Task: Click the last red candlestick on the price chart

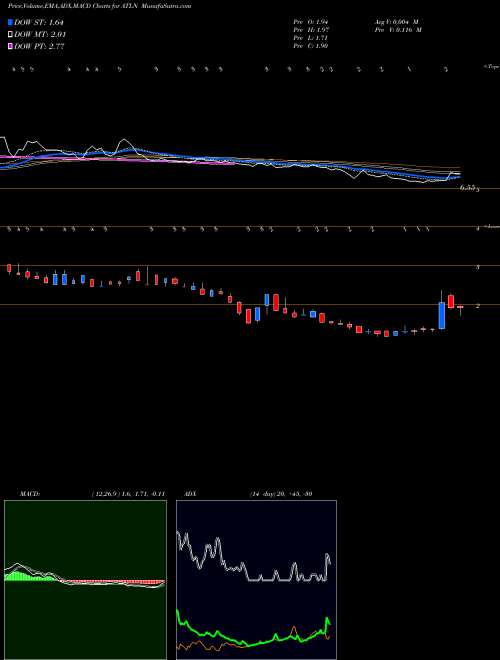Action: 460,307
